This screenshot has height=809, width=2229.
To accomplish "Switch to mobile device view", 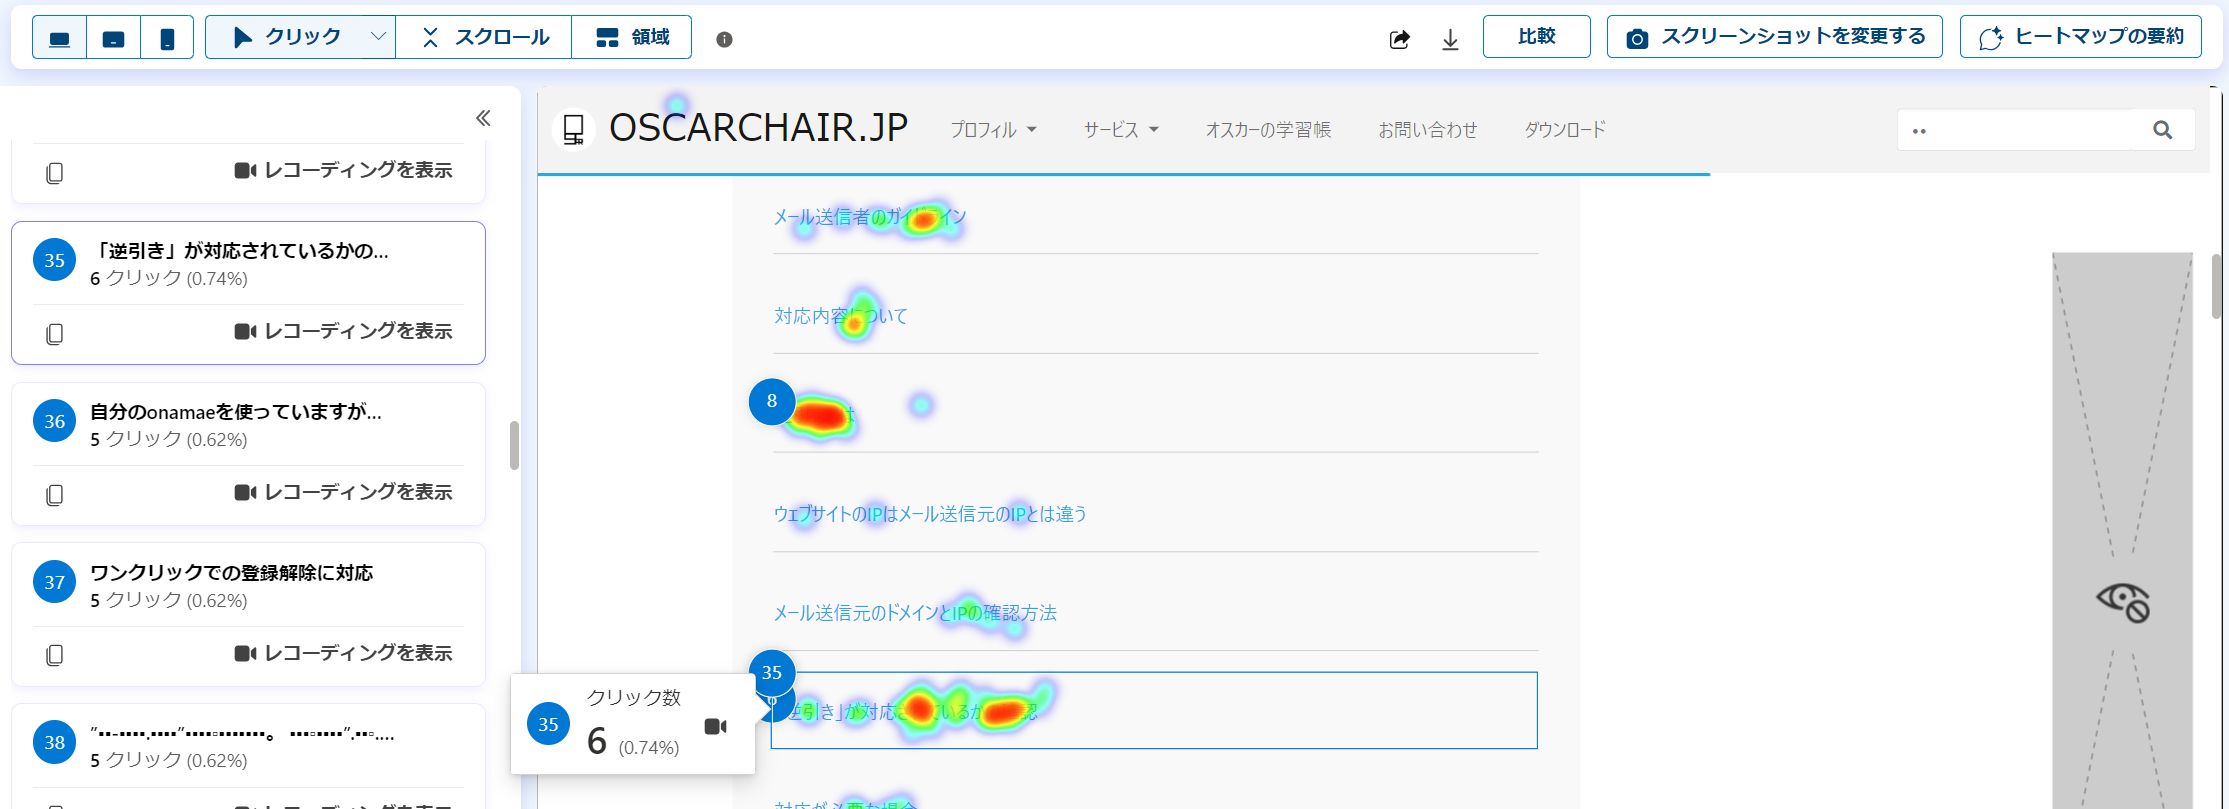I will (167, 38).
